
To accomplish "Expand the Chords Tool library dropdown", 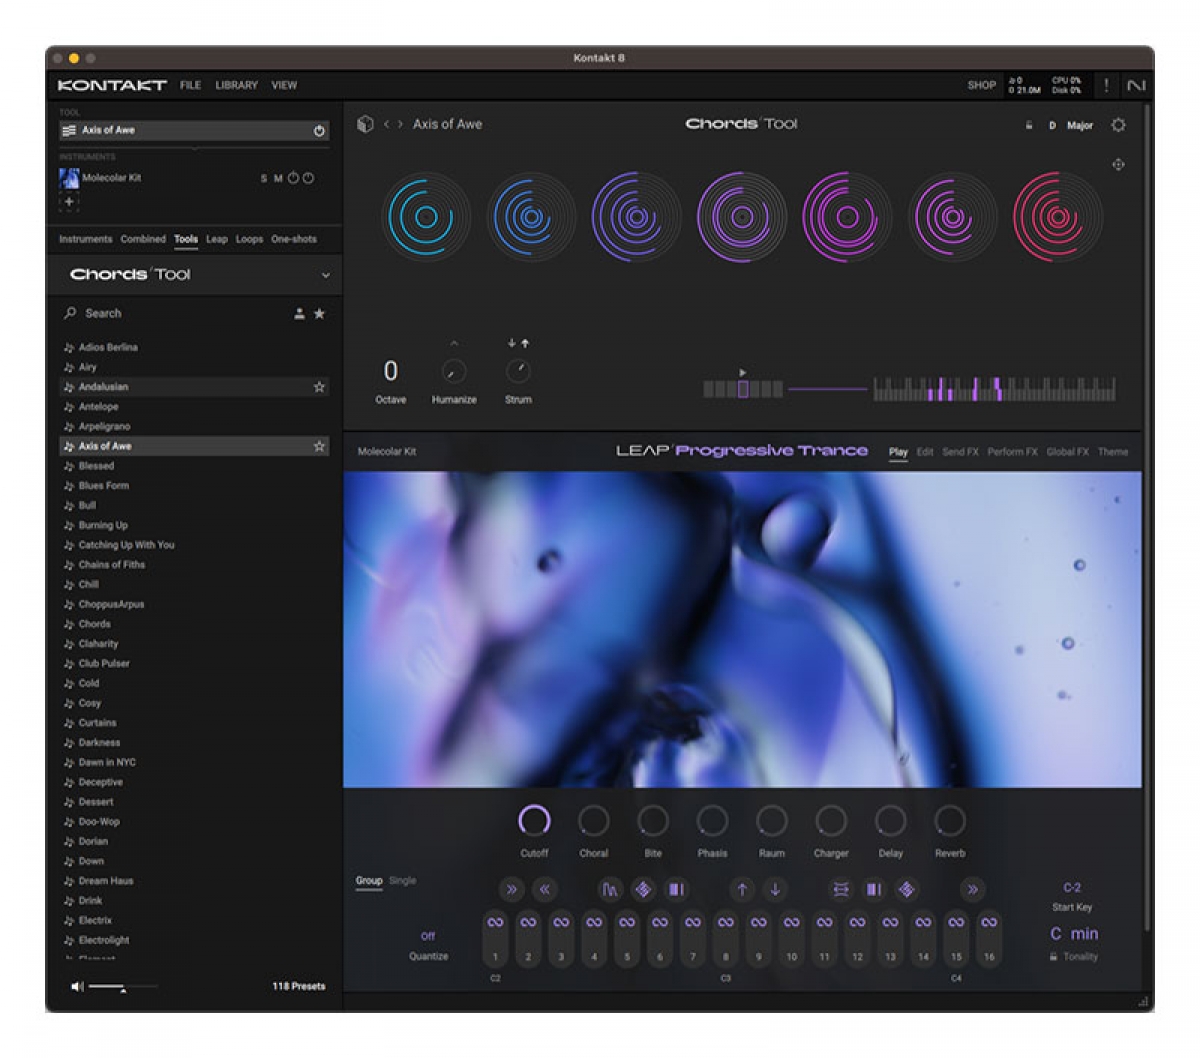I will (325, 275).
